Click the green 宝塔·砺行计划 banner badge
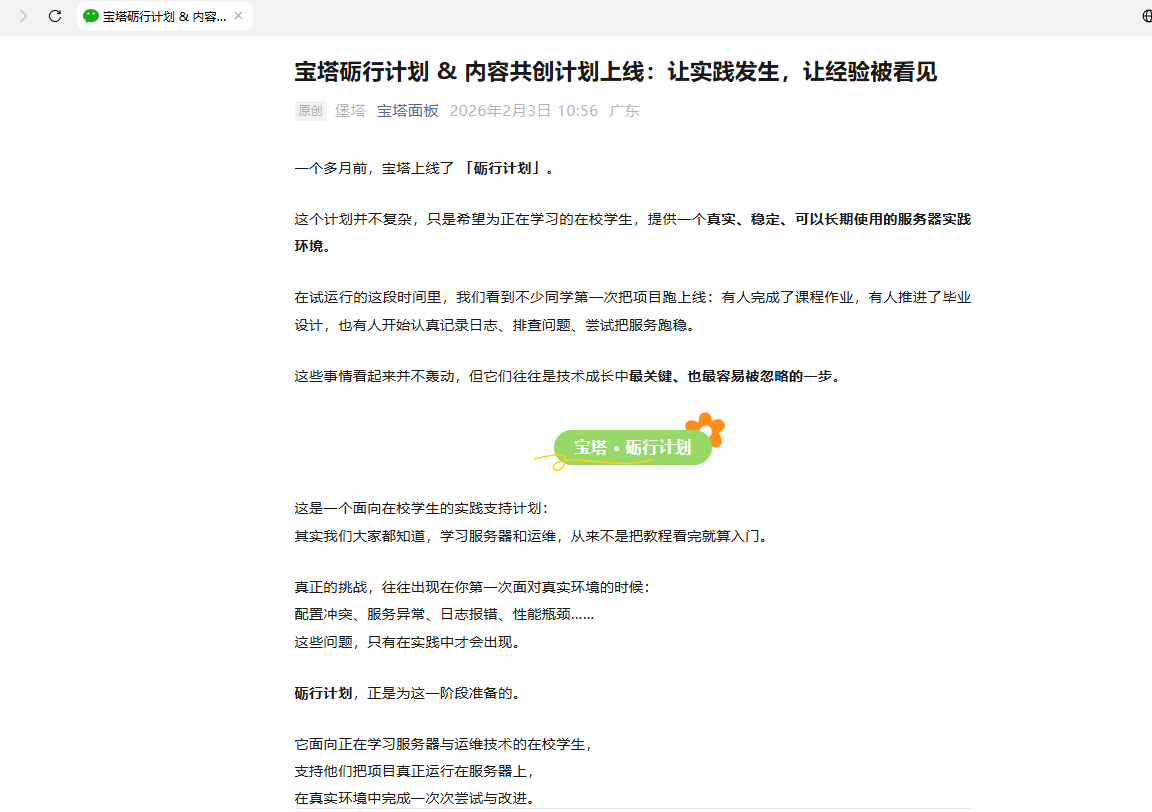 tap(633, 447)
